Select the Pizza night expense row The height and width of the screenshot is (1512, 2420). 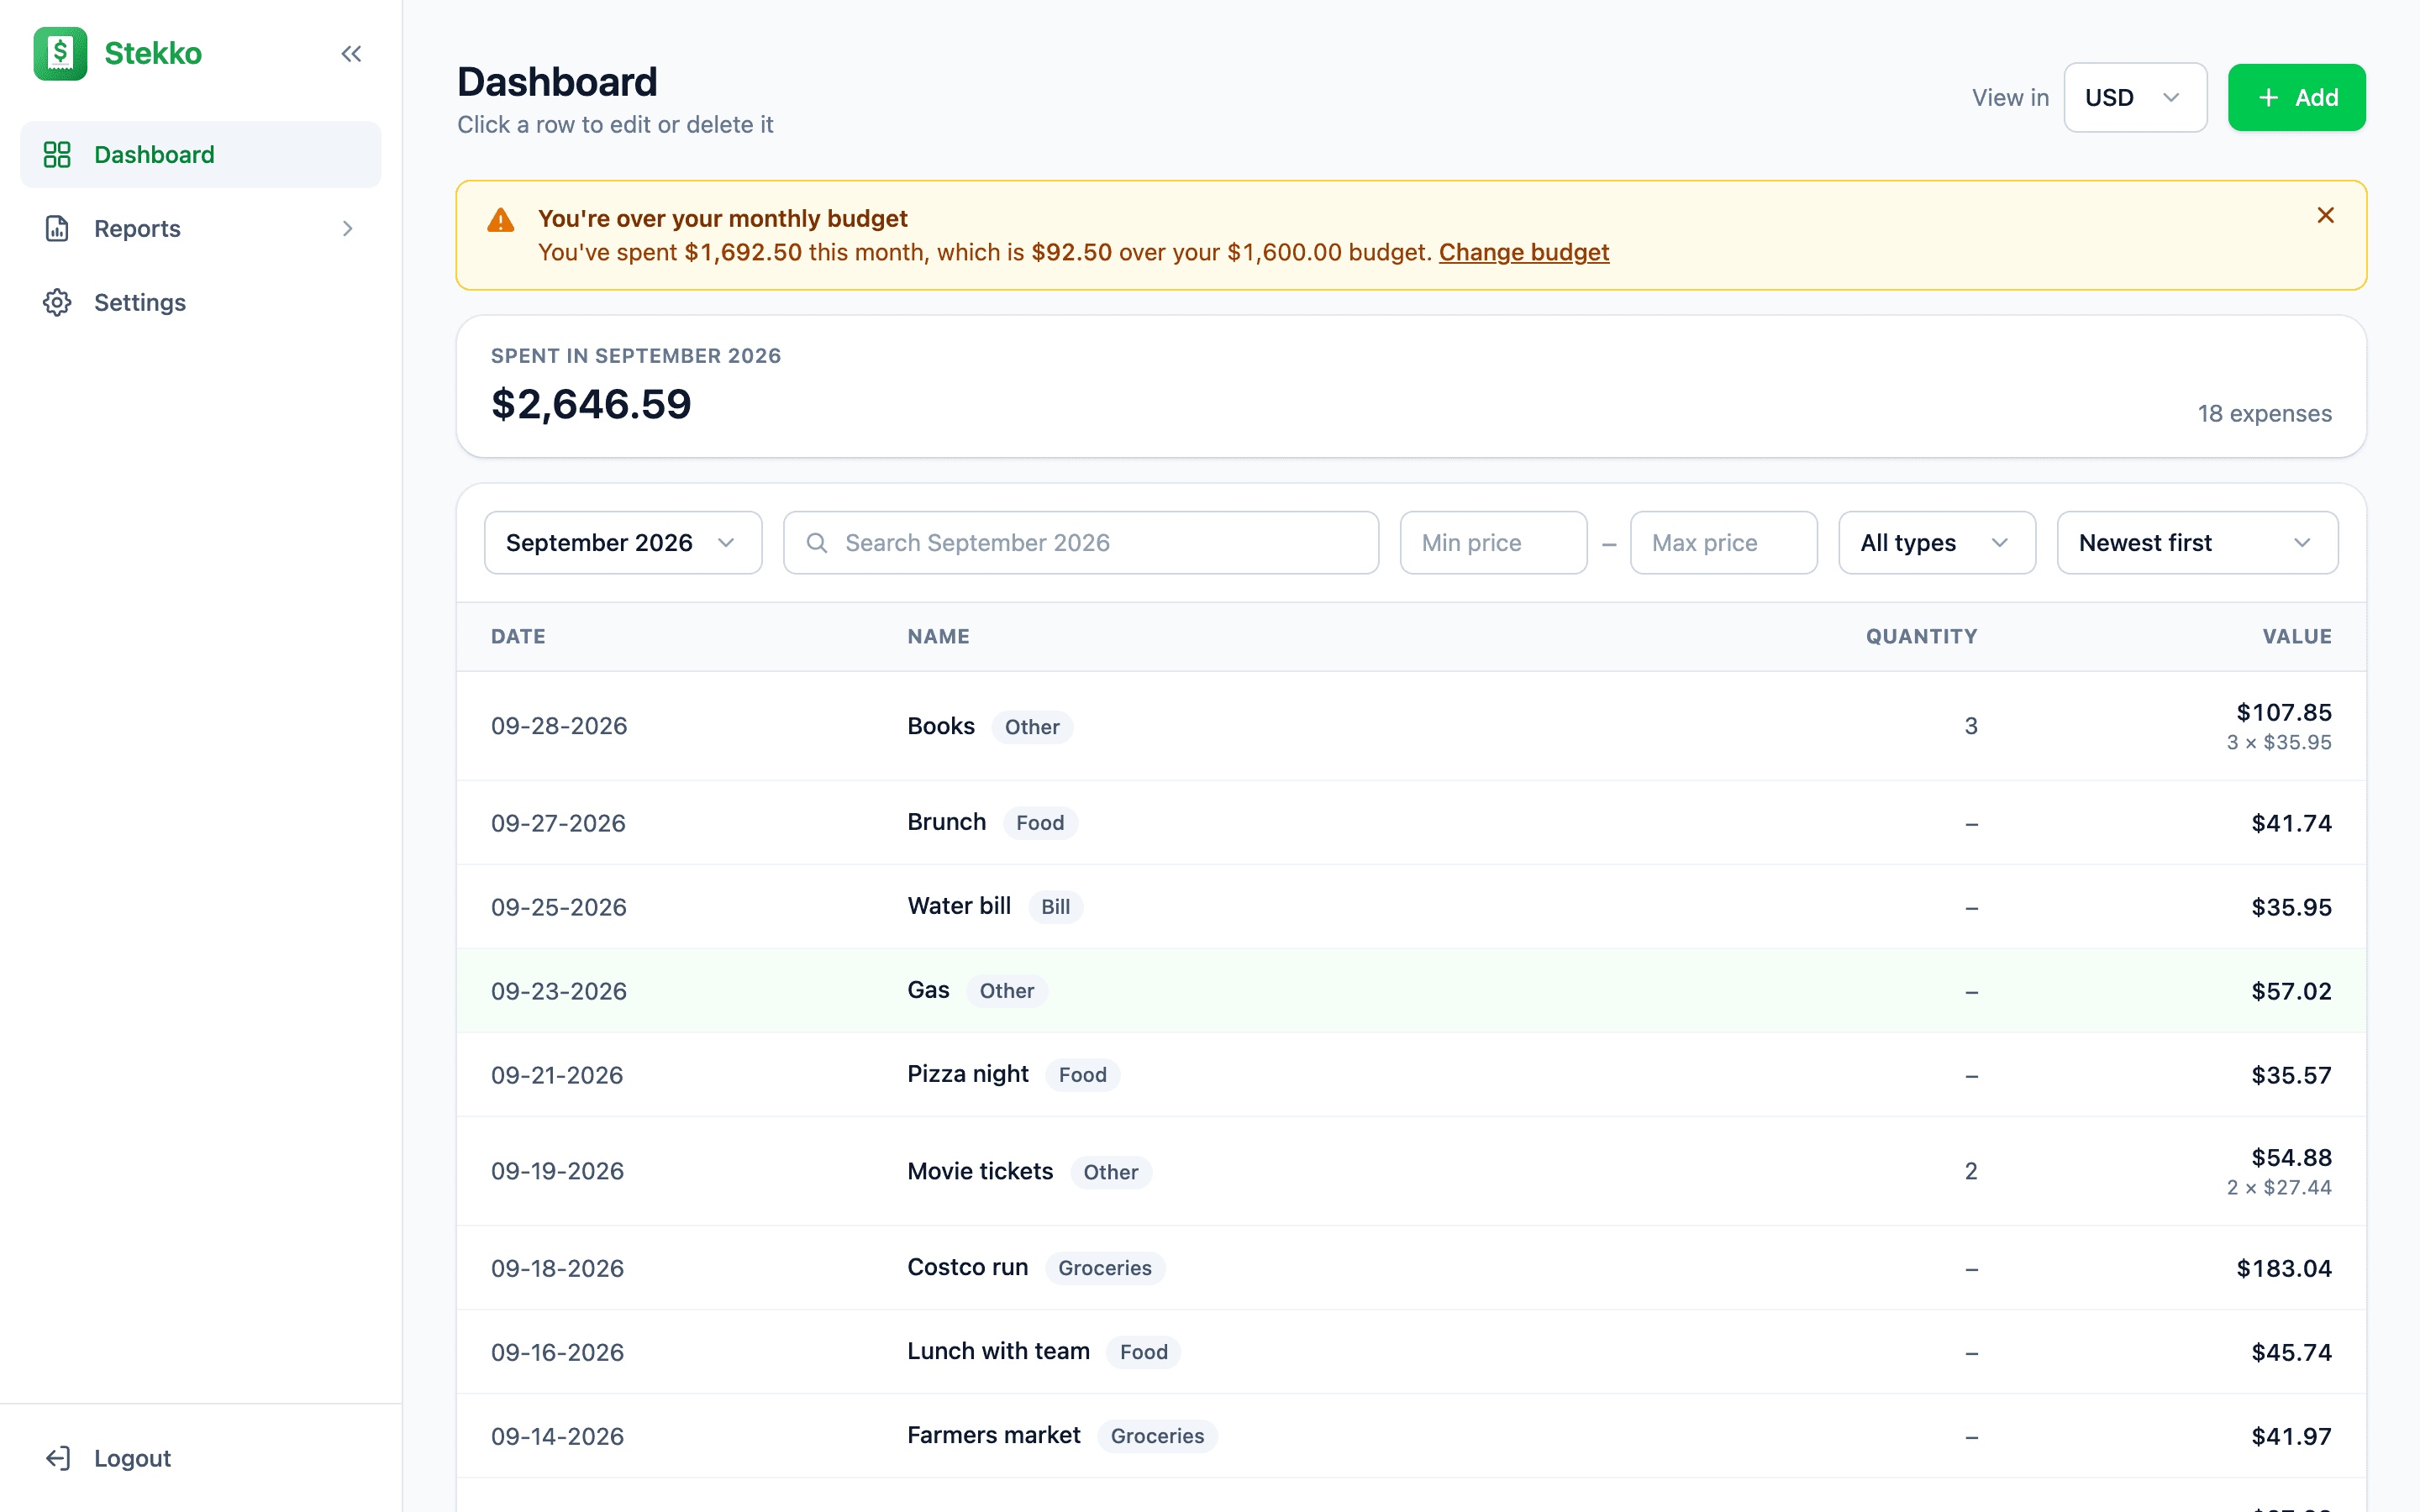[x=1411, y=1075]
